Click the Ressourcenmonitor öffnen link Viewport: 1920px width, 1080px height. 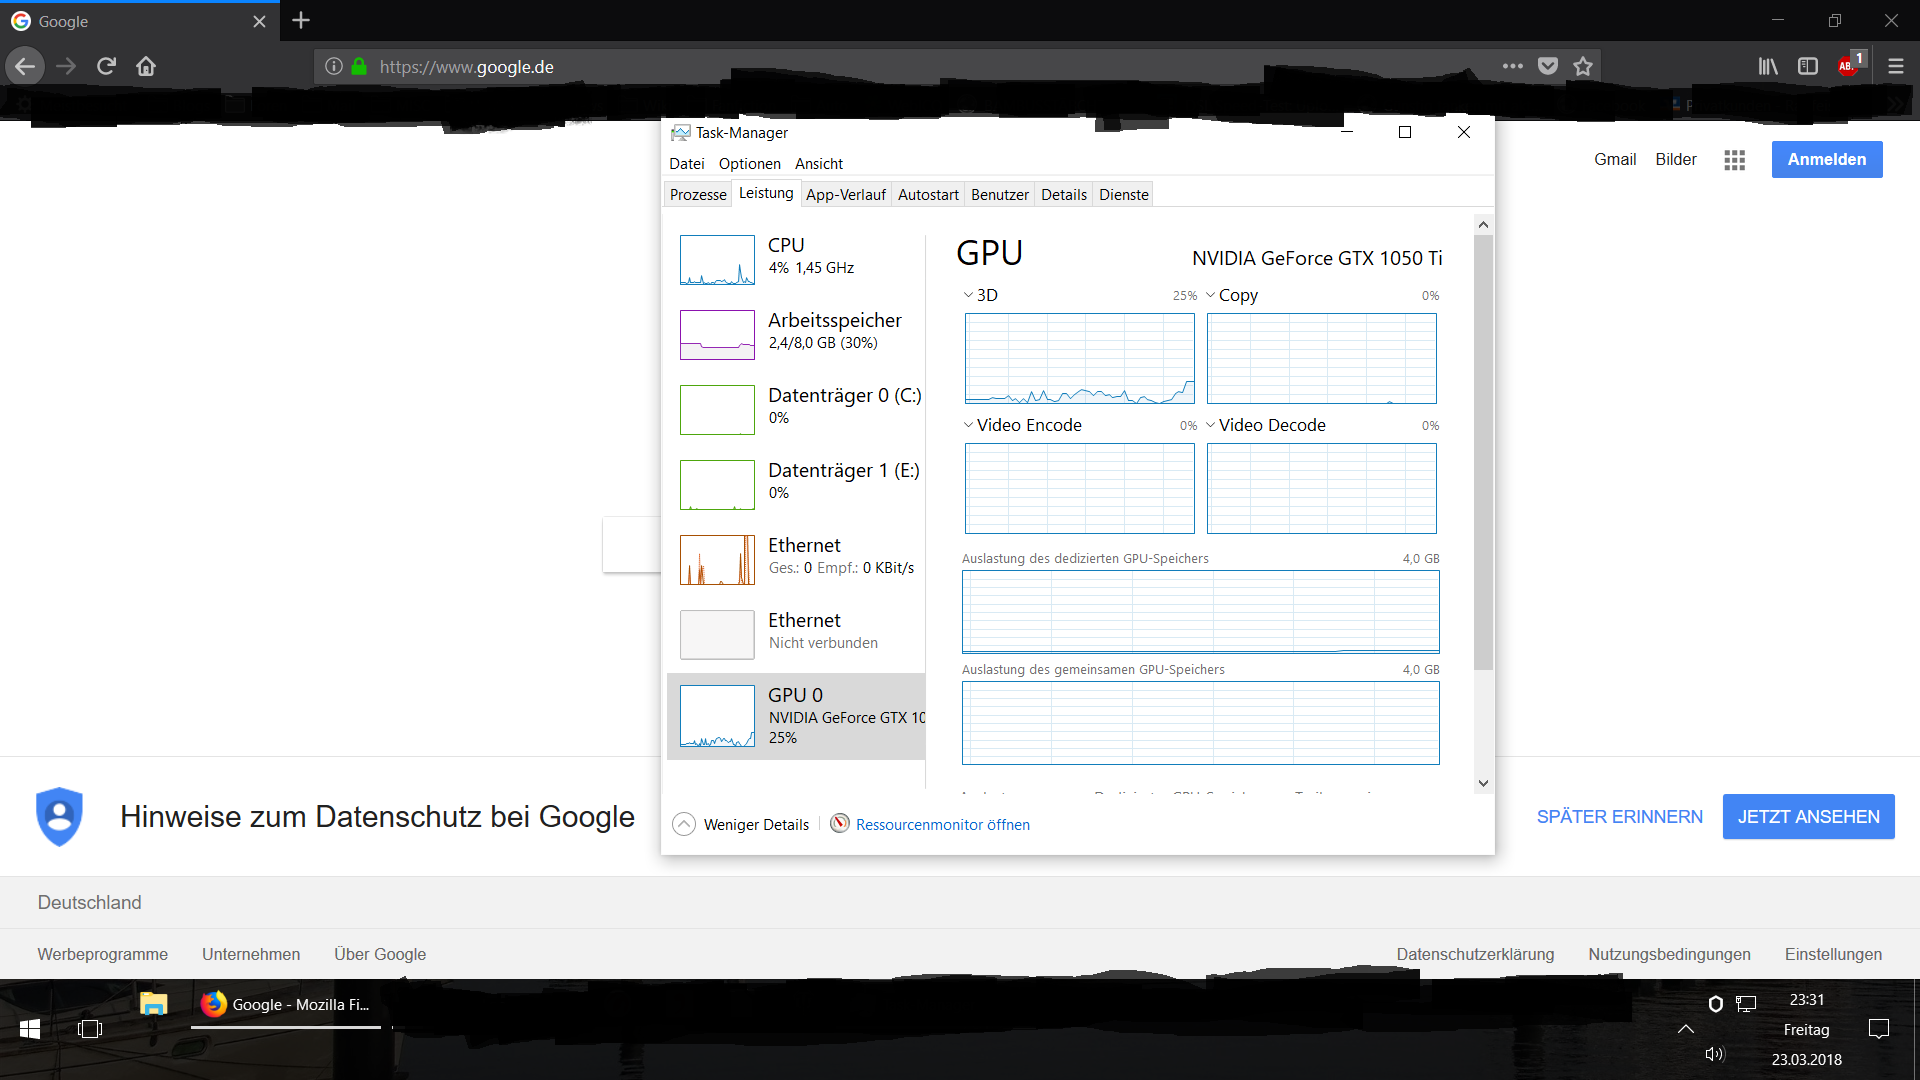coord(942,824)
